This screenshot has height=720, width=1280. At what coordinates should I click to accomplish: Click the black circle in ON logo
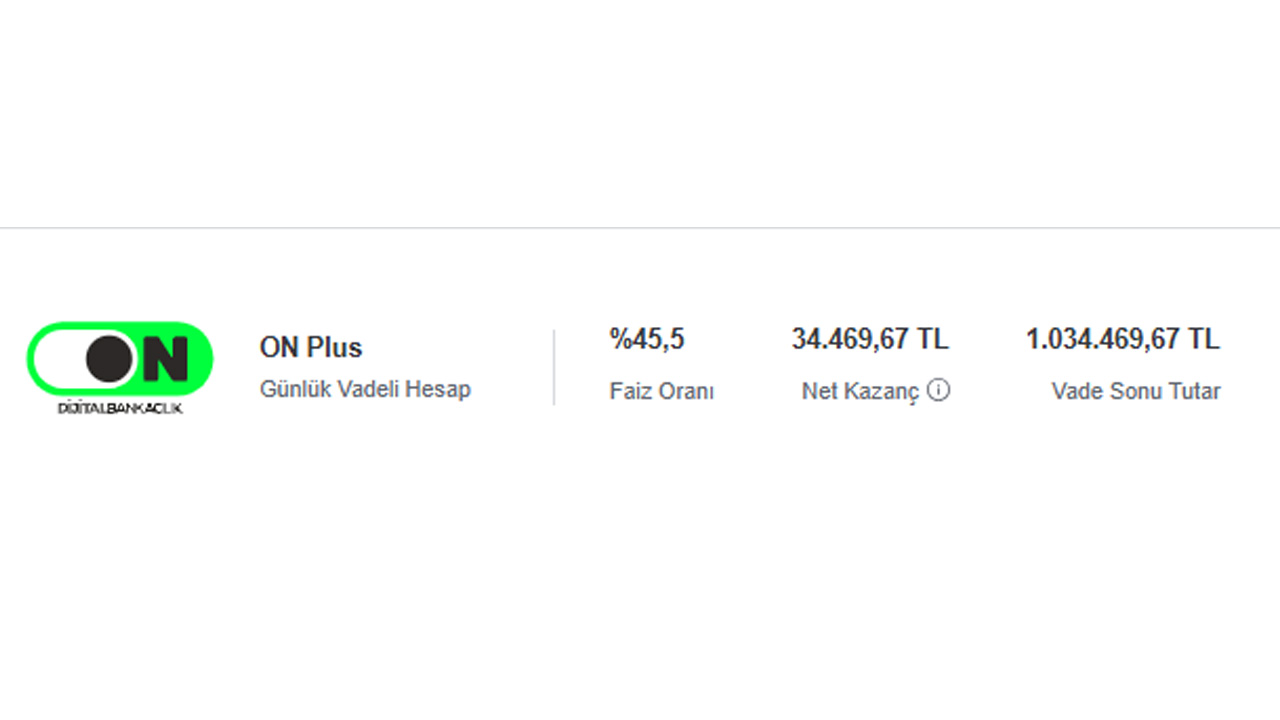point(109,359)
